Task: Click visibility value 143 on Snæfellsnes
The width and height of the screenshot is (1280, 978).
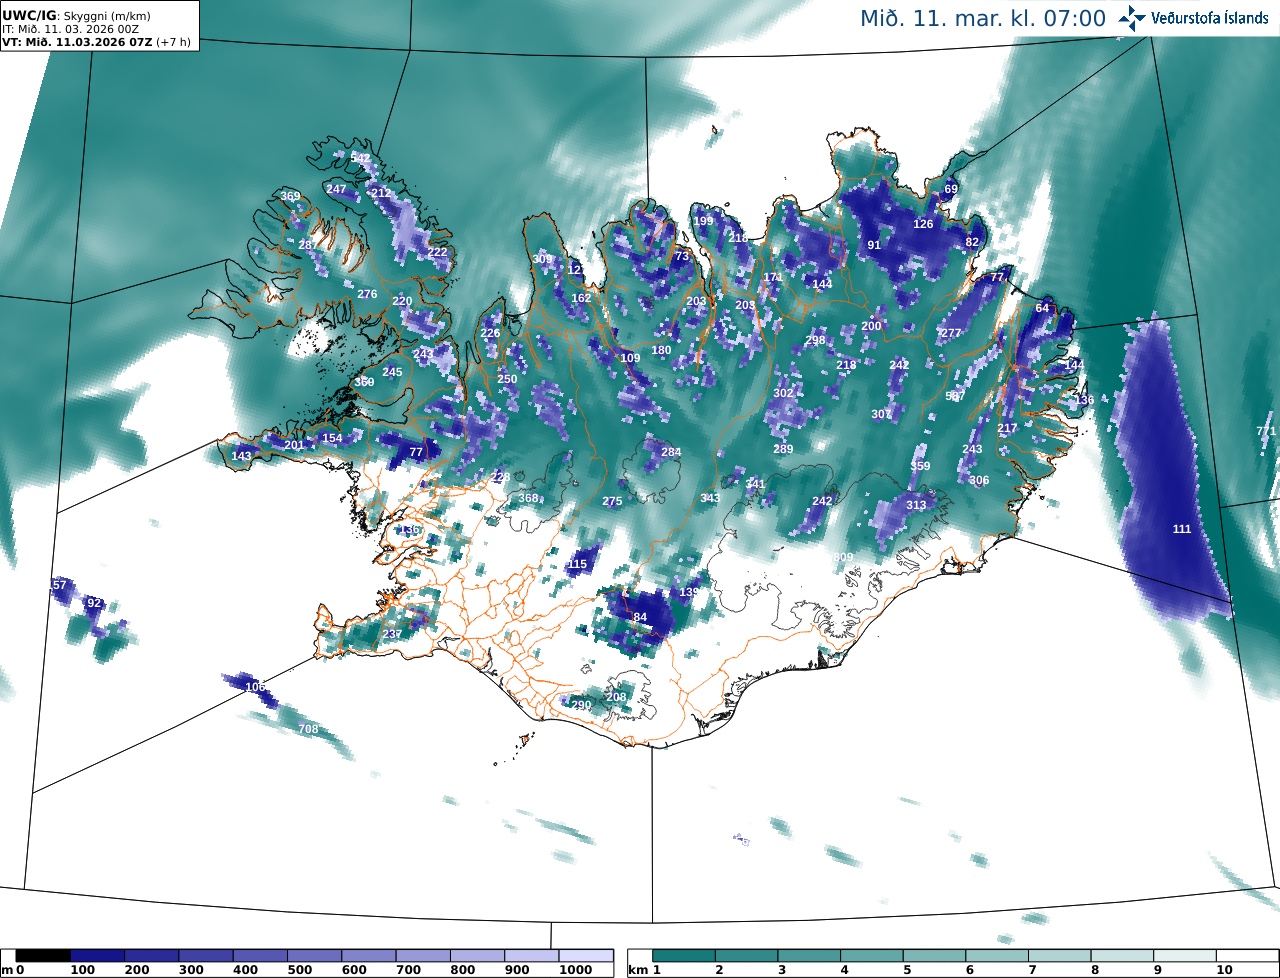Action: [241, 456]
